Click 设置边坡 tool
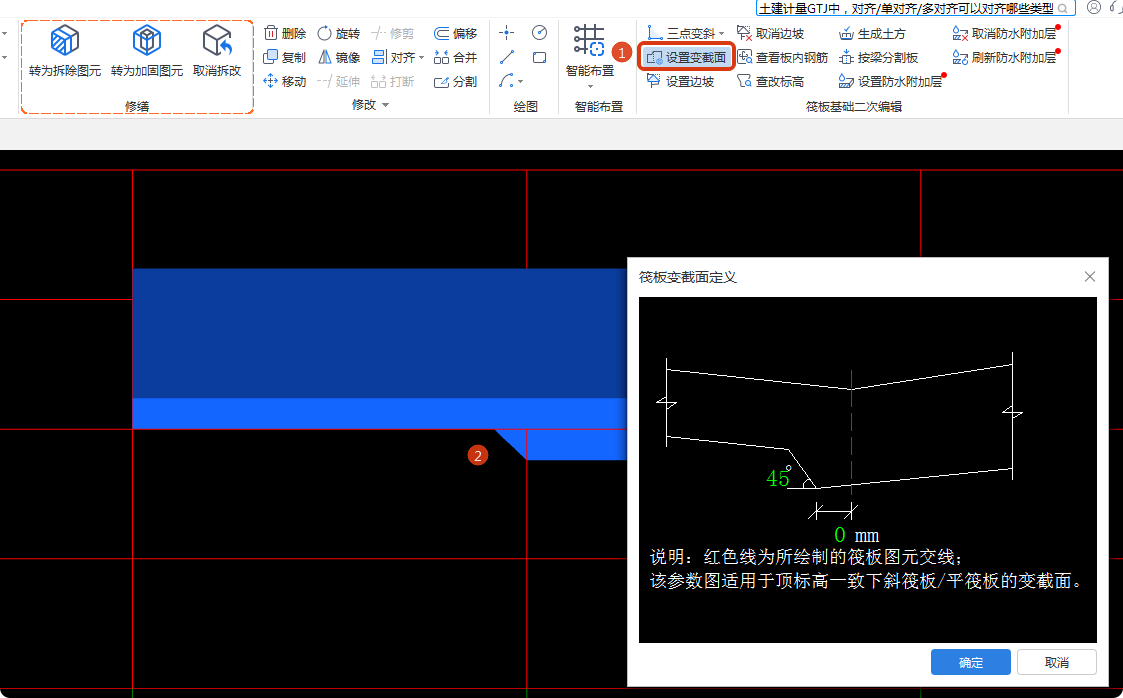 click(x=680, y=82)
